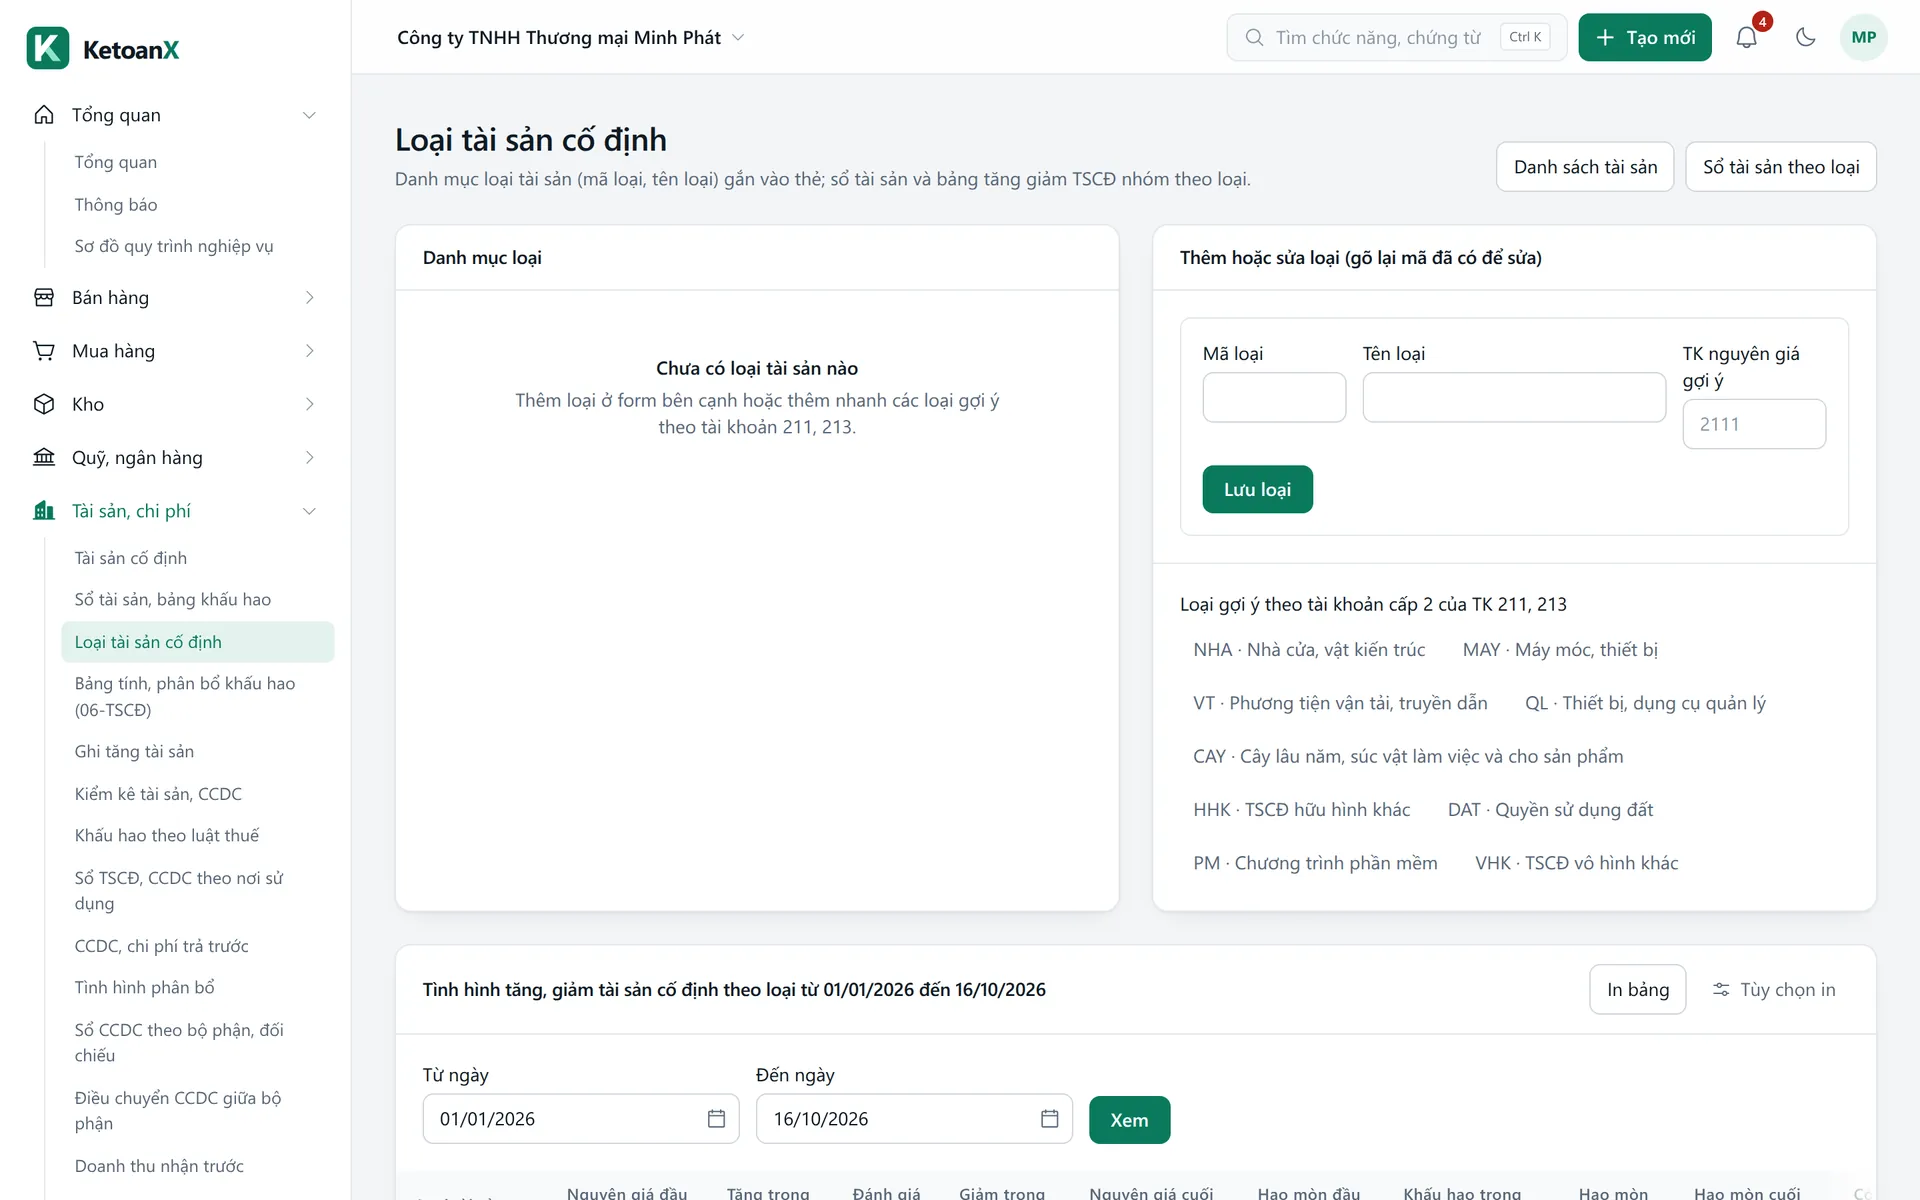Click the plus icon in Tạo mới

[1605, 38]
